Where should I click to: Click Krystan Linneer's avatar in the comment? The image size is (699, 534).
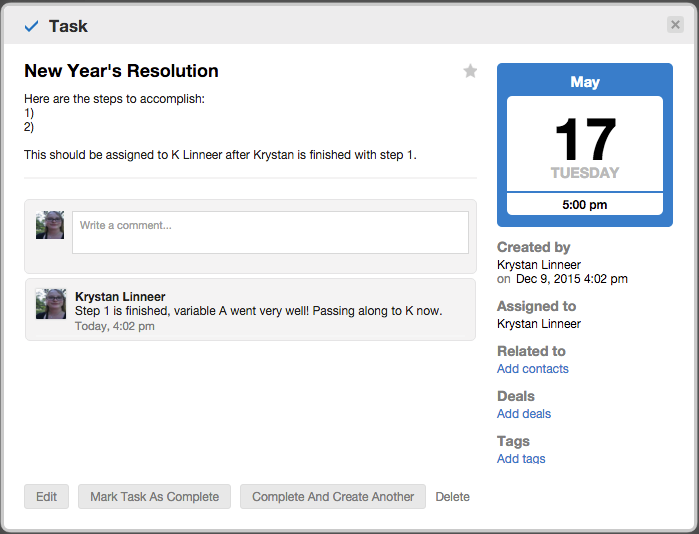pyautogui.click(x=51, y=304)
